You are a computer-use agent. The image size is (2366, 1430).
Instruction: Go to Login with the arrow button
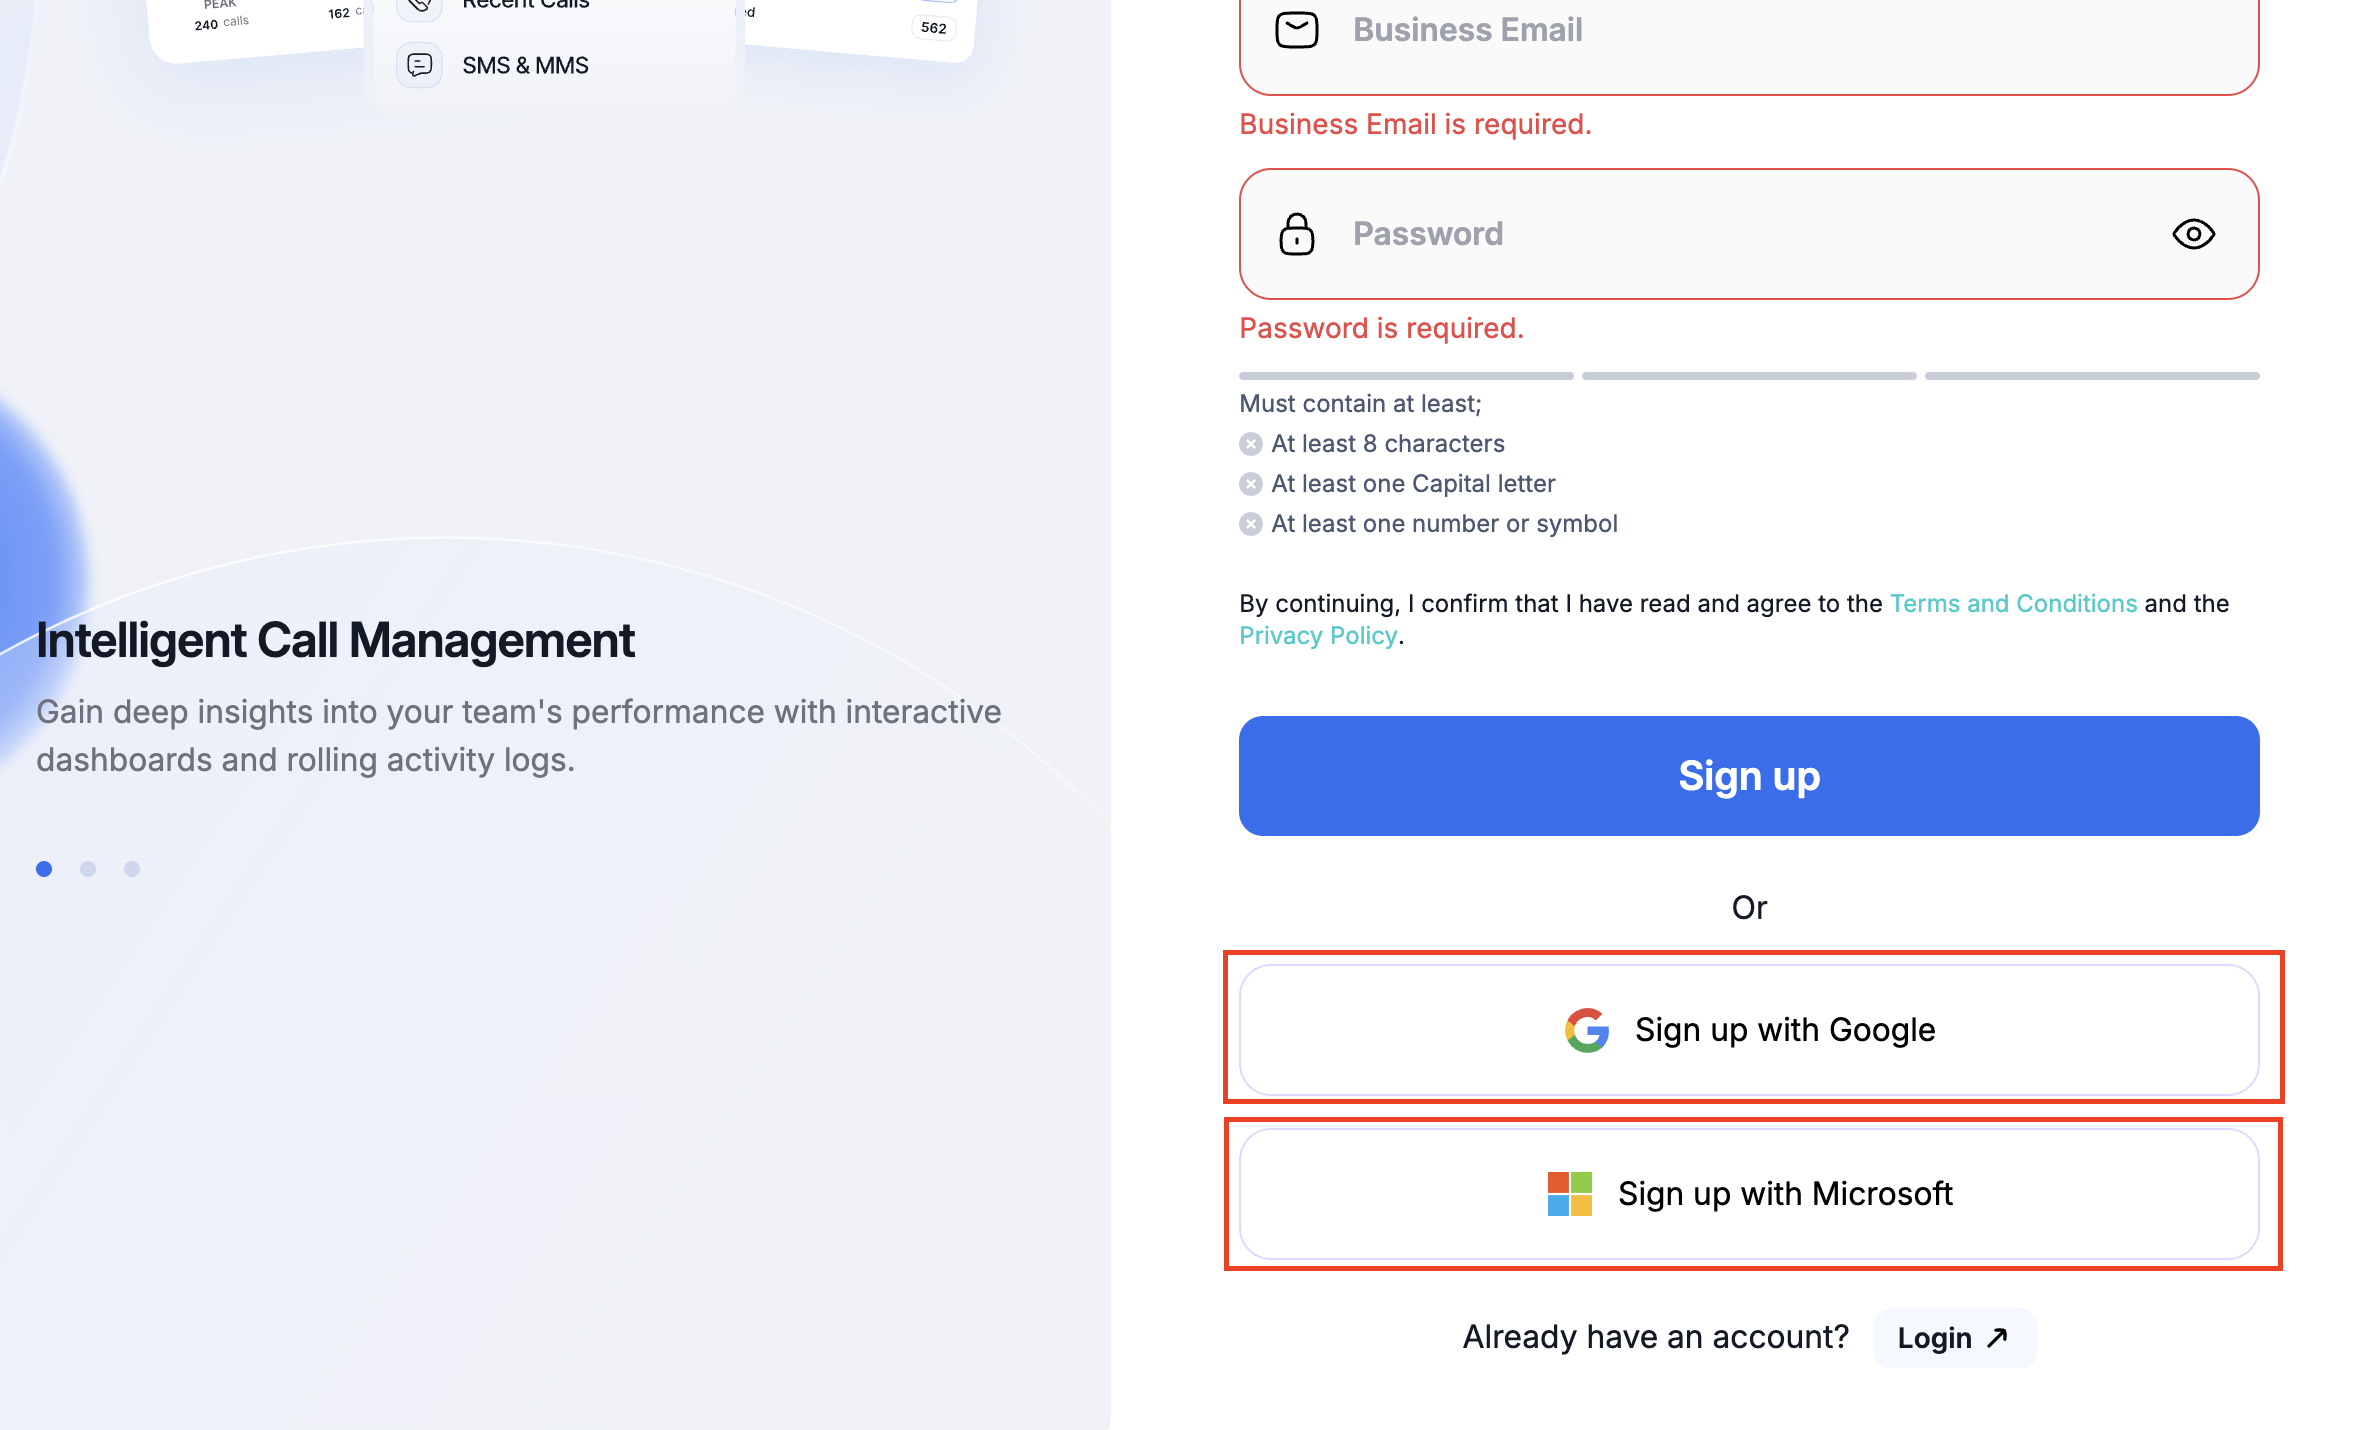click(x=1954, y=1338)
